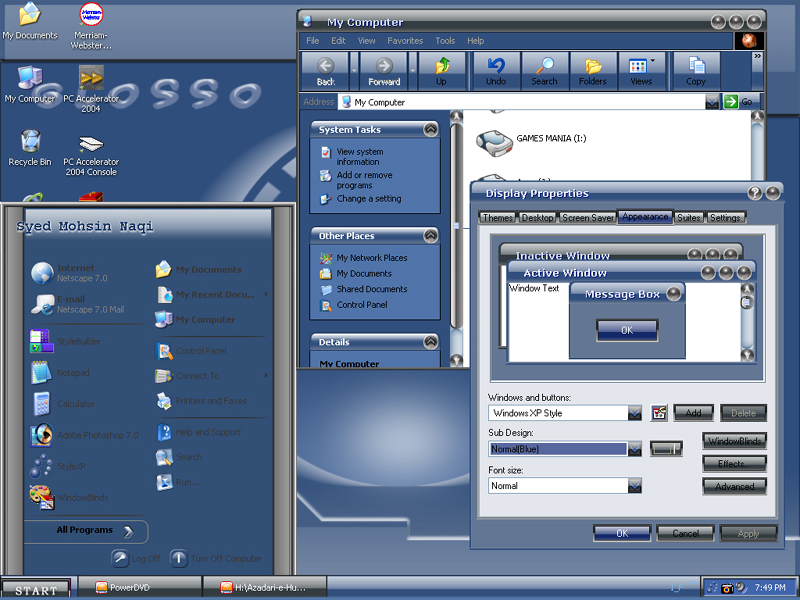The height and width of the screenshot is (600, 800).
Task: Open Control Panel in Start menu
Action: click(191, 351)
